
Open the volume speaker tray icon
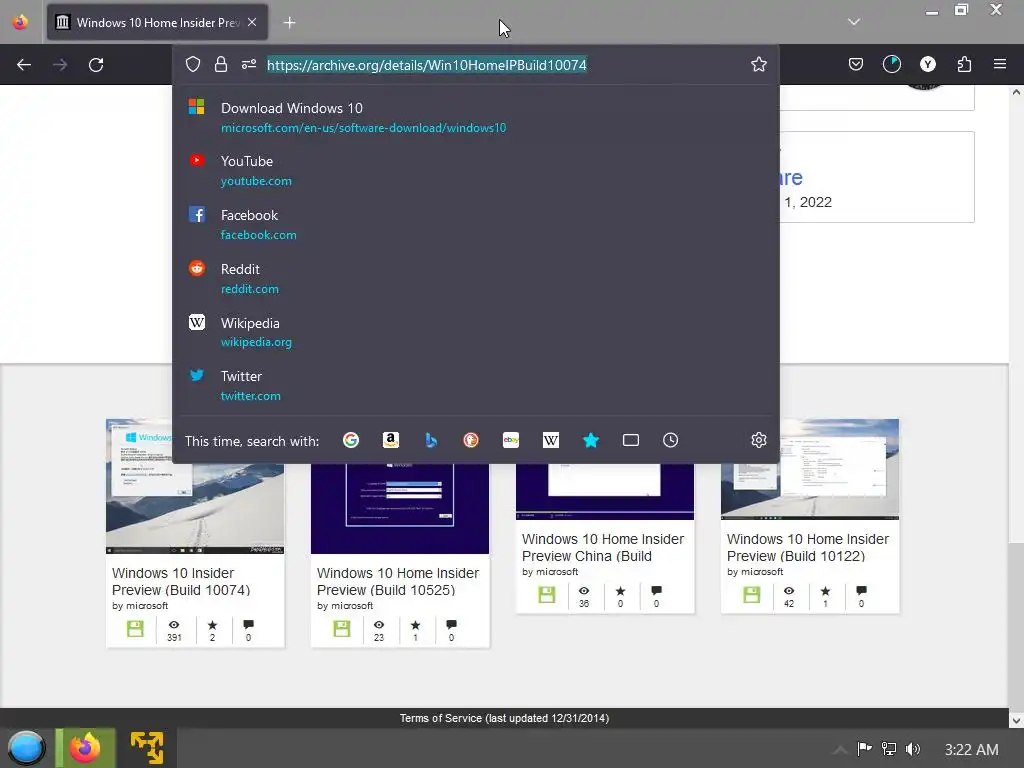(913, 749)
